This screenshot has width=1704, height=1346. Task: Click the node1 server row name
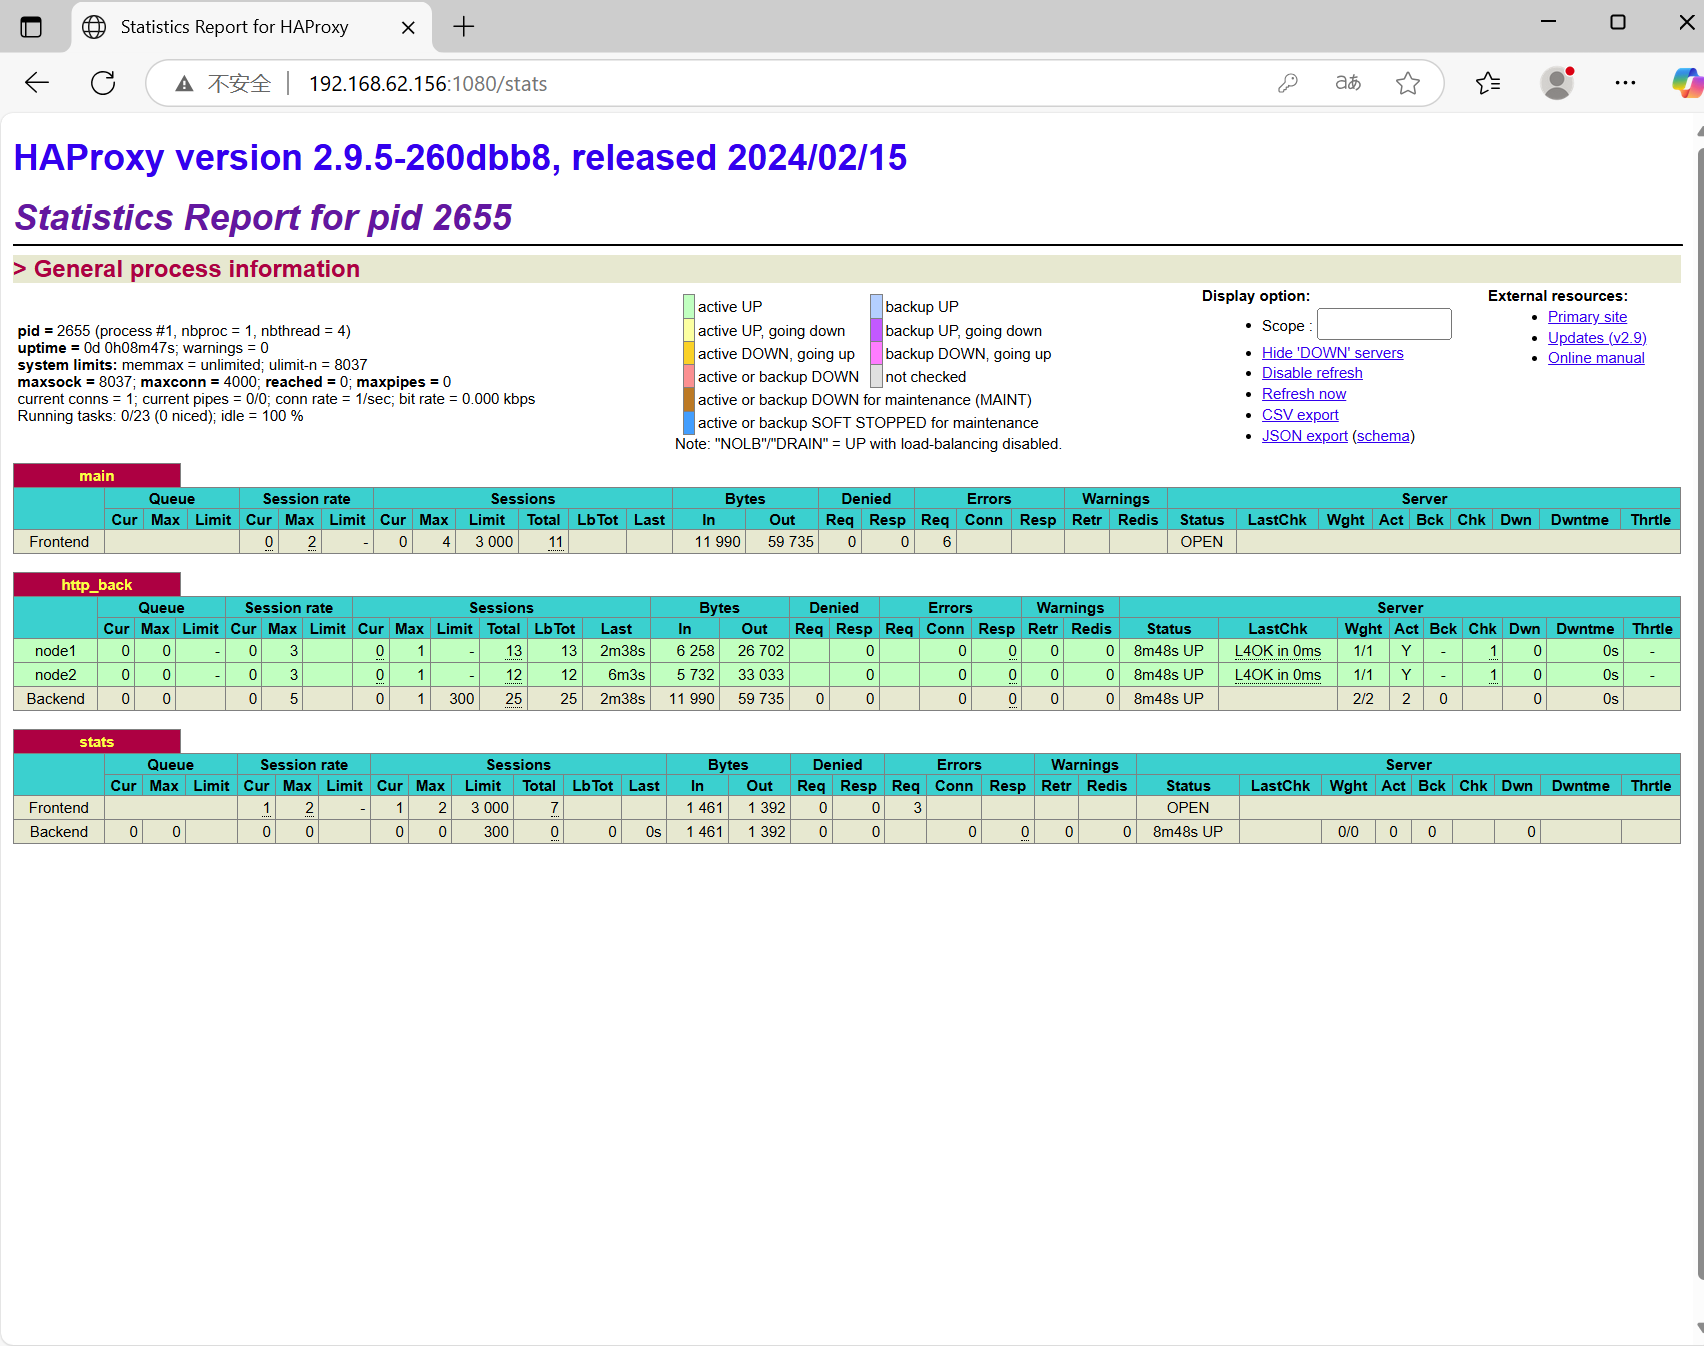56,651
